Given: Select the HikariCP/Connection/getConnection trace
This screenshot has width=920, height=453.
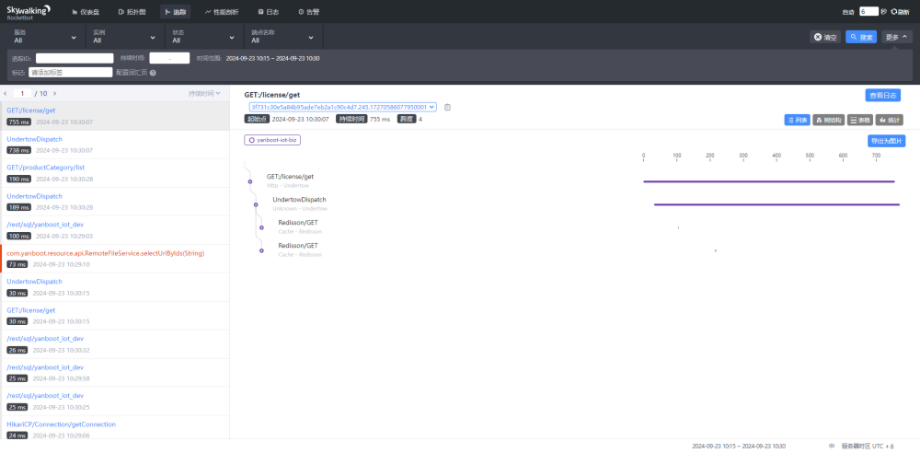Looking at the screenshot, I should pos(115,428).
